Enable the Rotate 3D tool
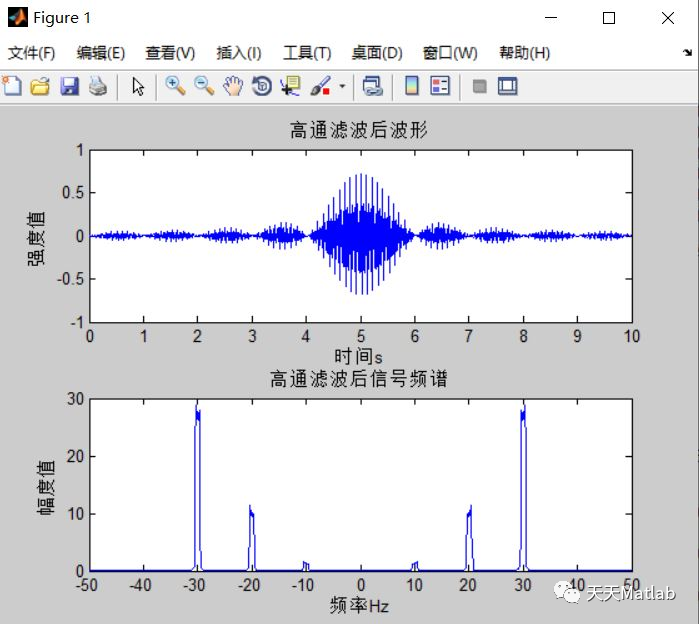The image size is (699, 624). (x=262, y=86)
